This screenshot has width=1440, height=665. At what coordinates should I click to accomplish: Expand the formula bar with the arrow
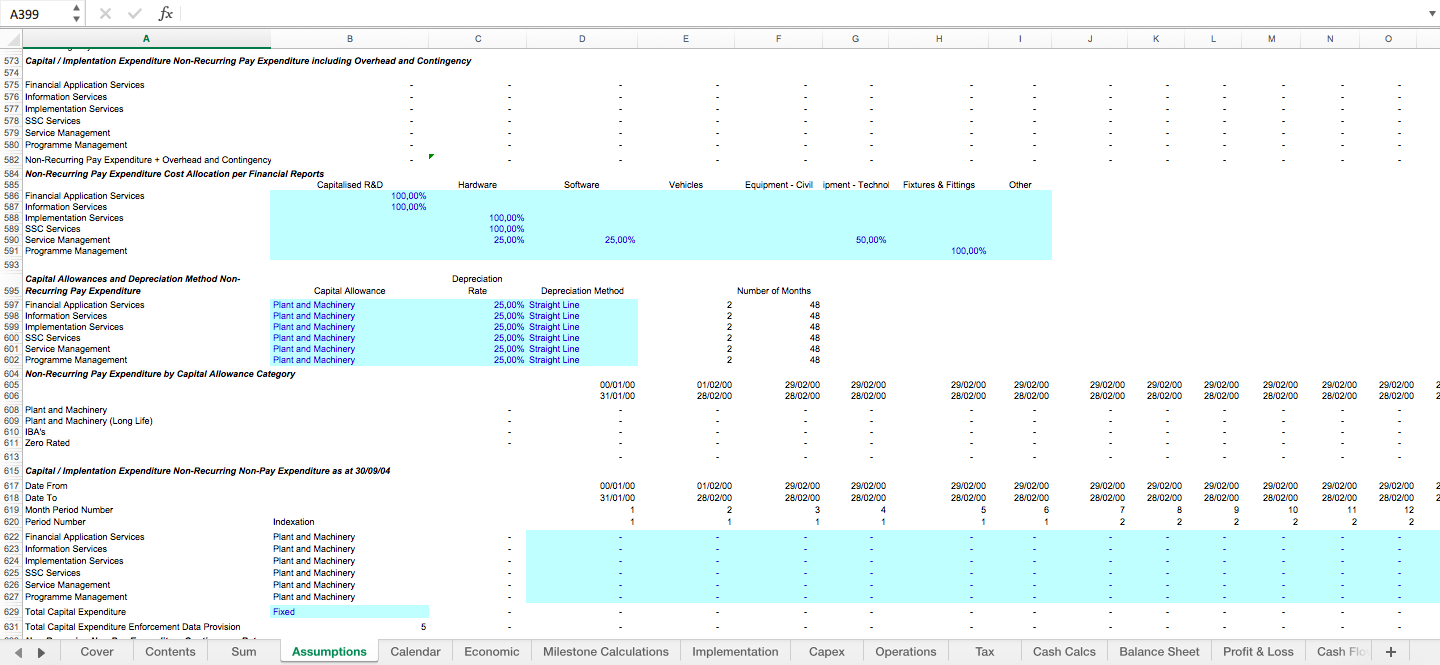(1431, 13)
